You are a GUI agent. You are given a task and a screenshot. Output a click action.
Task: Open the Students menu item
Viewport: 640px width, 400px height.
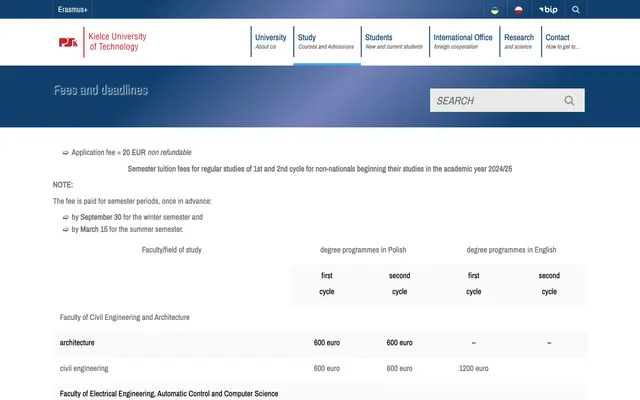[393, 41]
